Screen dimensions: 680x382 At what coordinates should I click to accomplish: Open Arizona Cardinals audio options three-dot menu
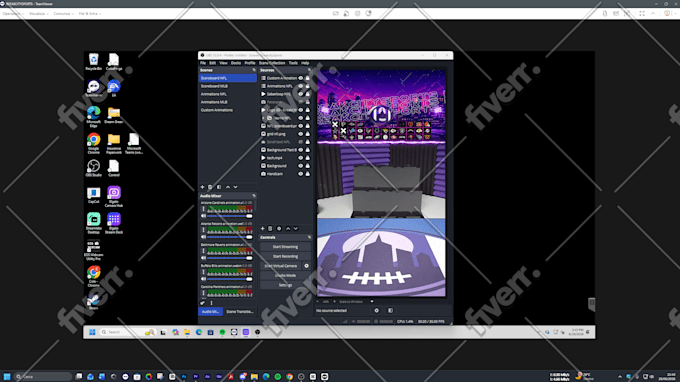click(x=203, y=209)
